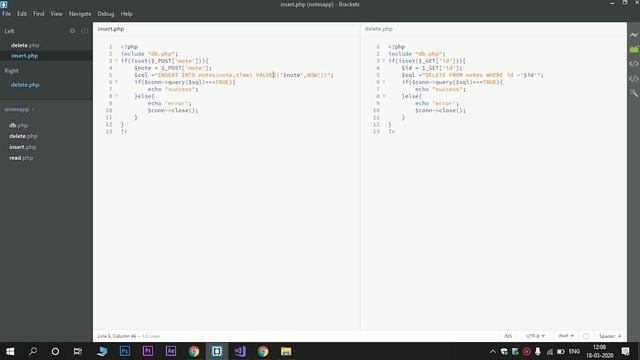Viewport: 640px width, 360px height.
Task: Open Task View on the taskbar
Action: click(x=78, y=351)
